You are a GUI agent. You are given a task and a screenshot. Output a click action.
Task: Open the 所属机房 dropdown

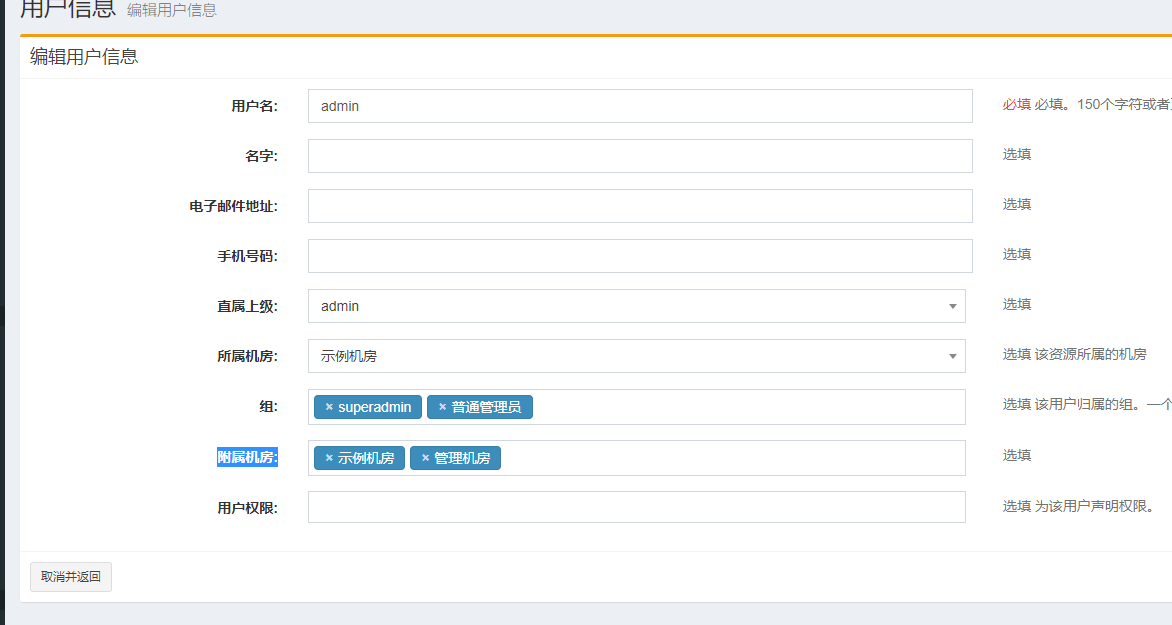[637, 356]
